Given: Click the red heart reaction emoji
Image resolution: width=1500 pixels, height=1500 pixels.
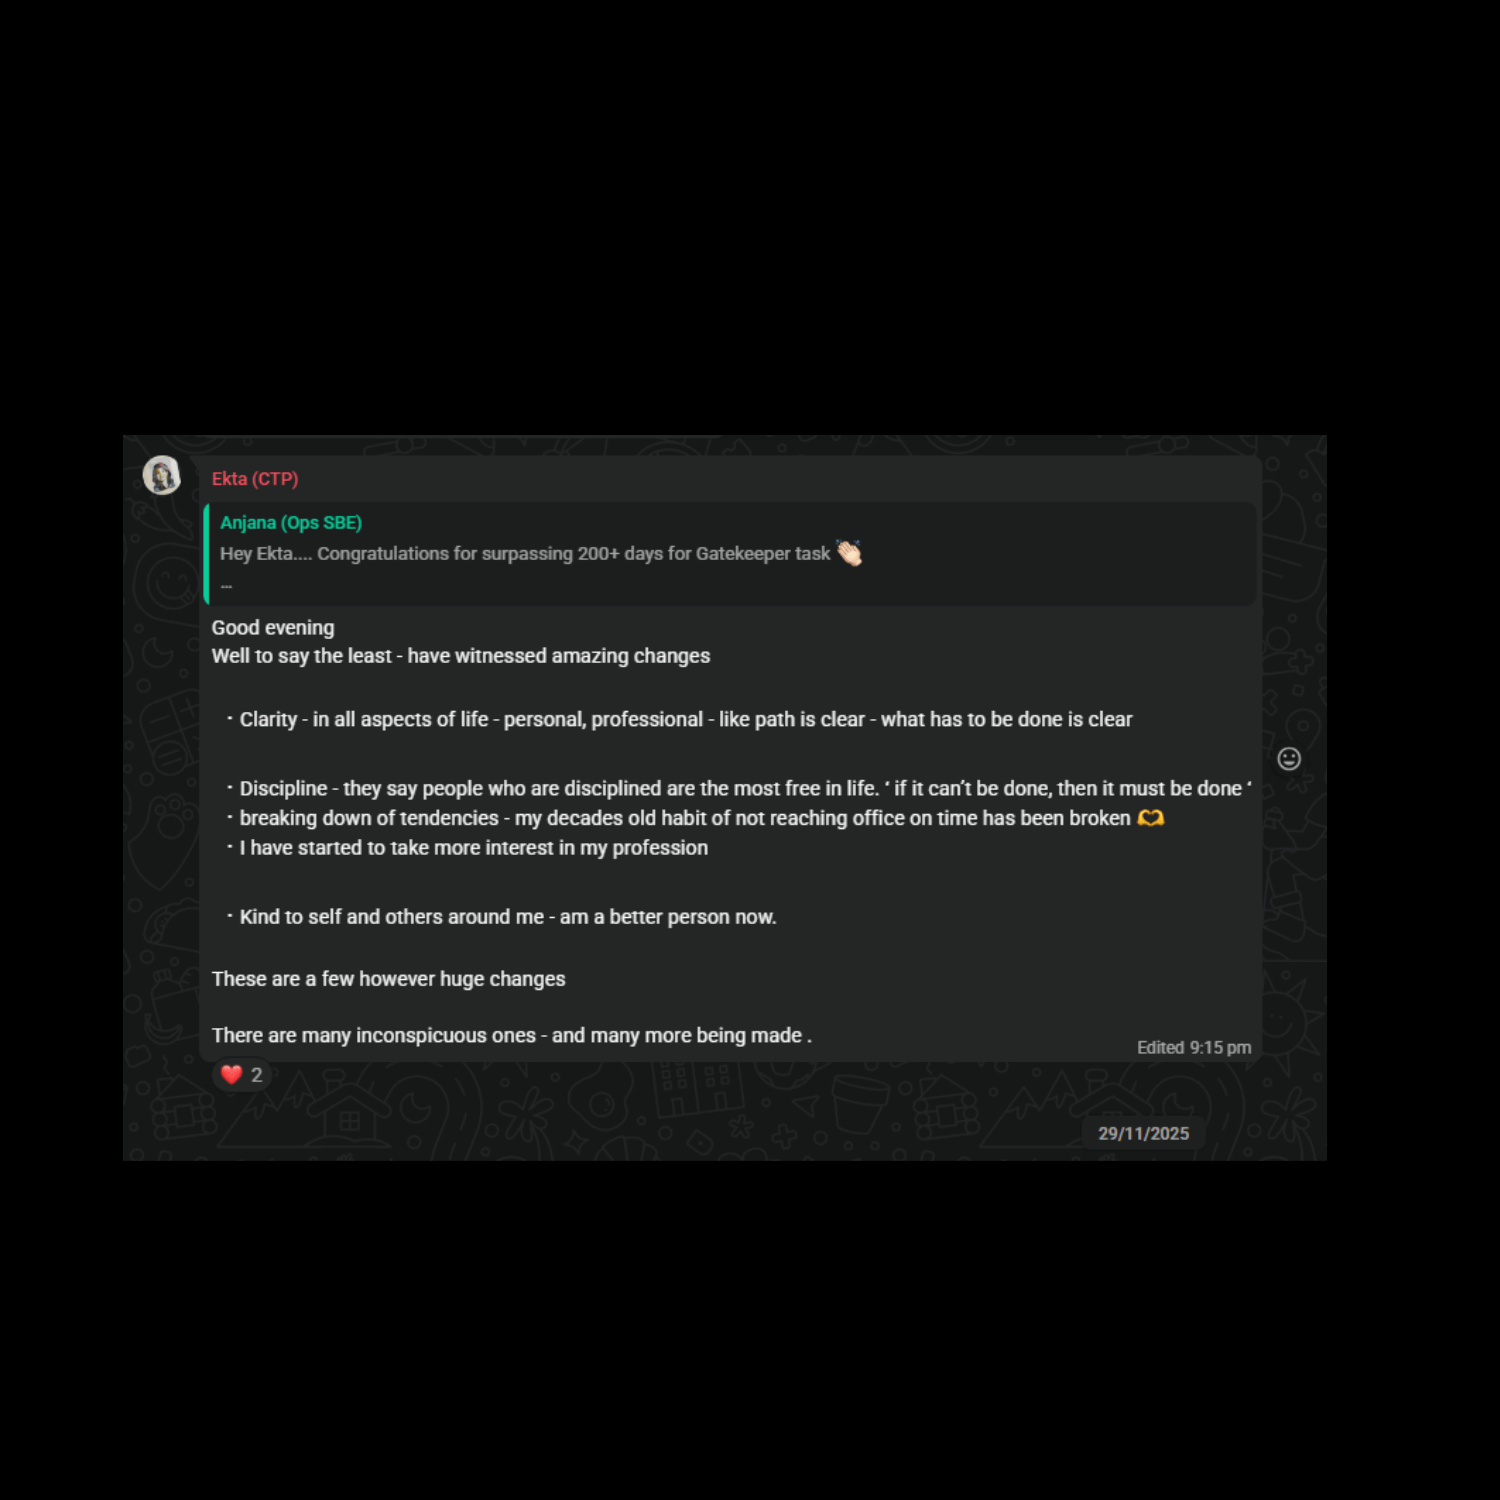Looking at the screenshot, I should point(232,1074).
